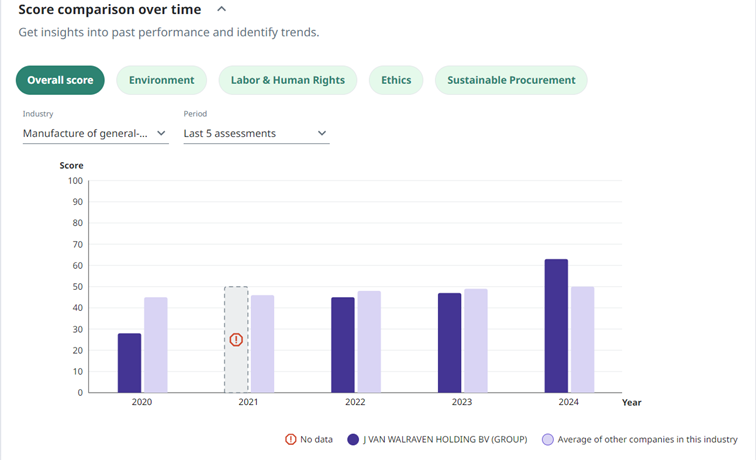Image resolution: width=756 pixels, height=460 pixels.
Task: Click the 2023 industry average bar
Action: point(475,341)
